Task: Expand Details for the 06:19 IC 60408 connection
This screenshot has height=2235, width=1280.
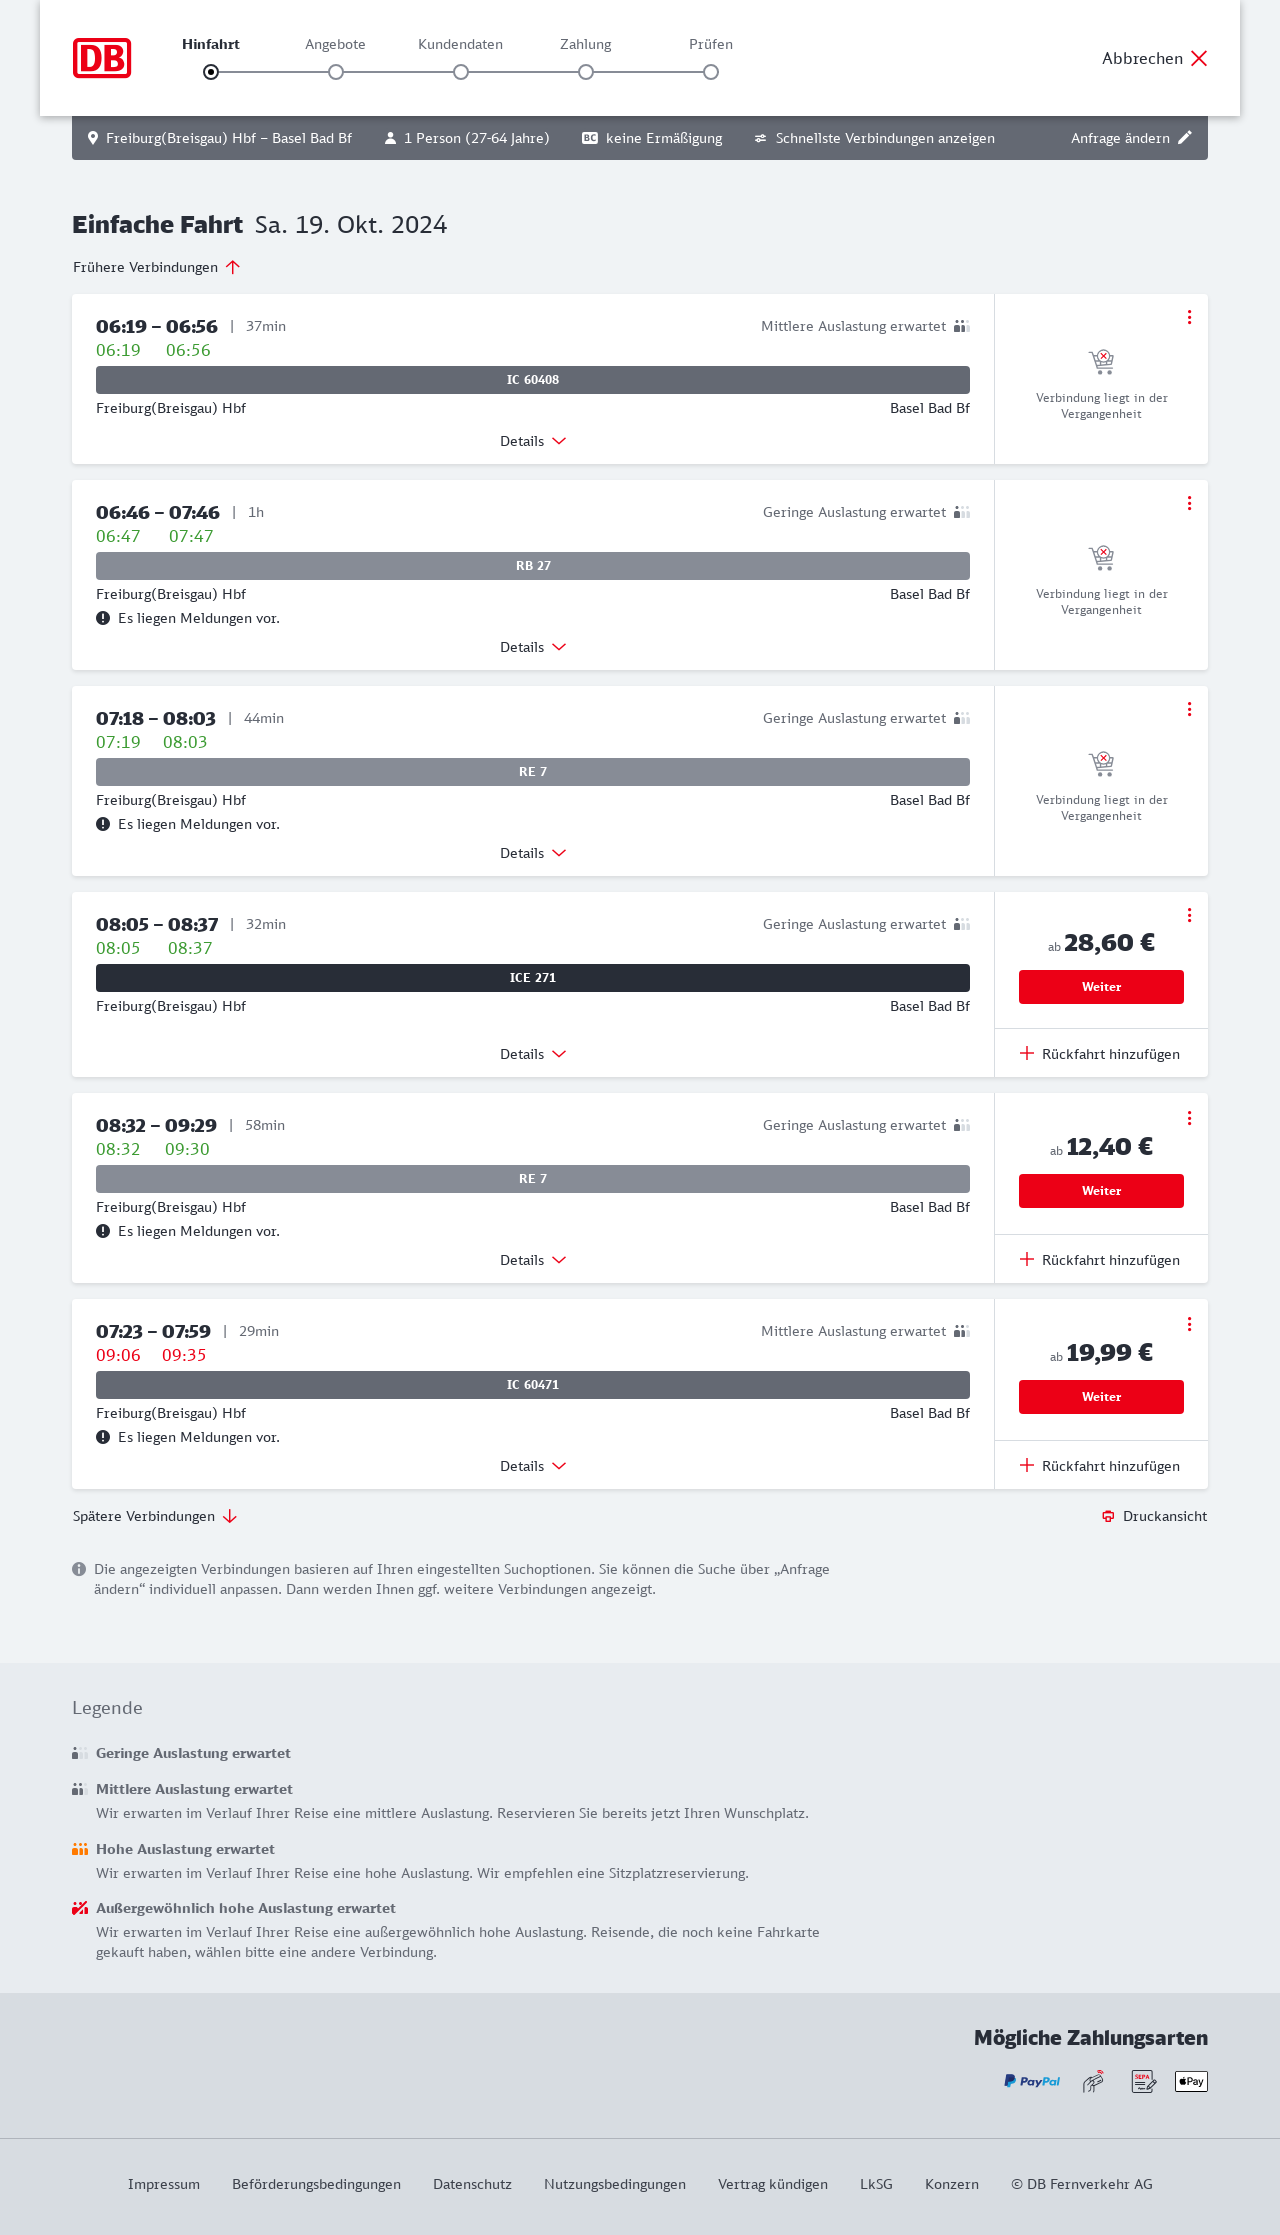Action: 533,441
